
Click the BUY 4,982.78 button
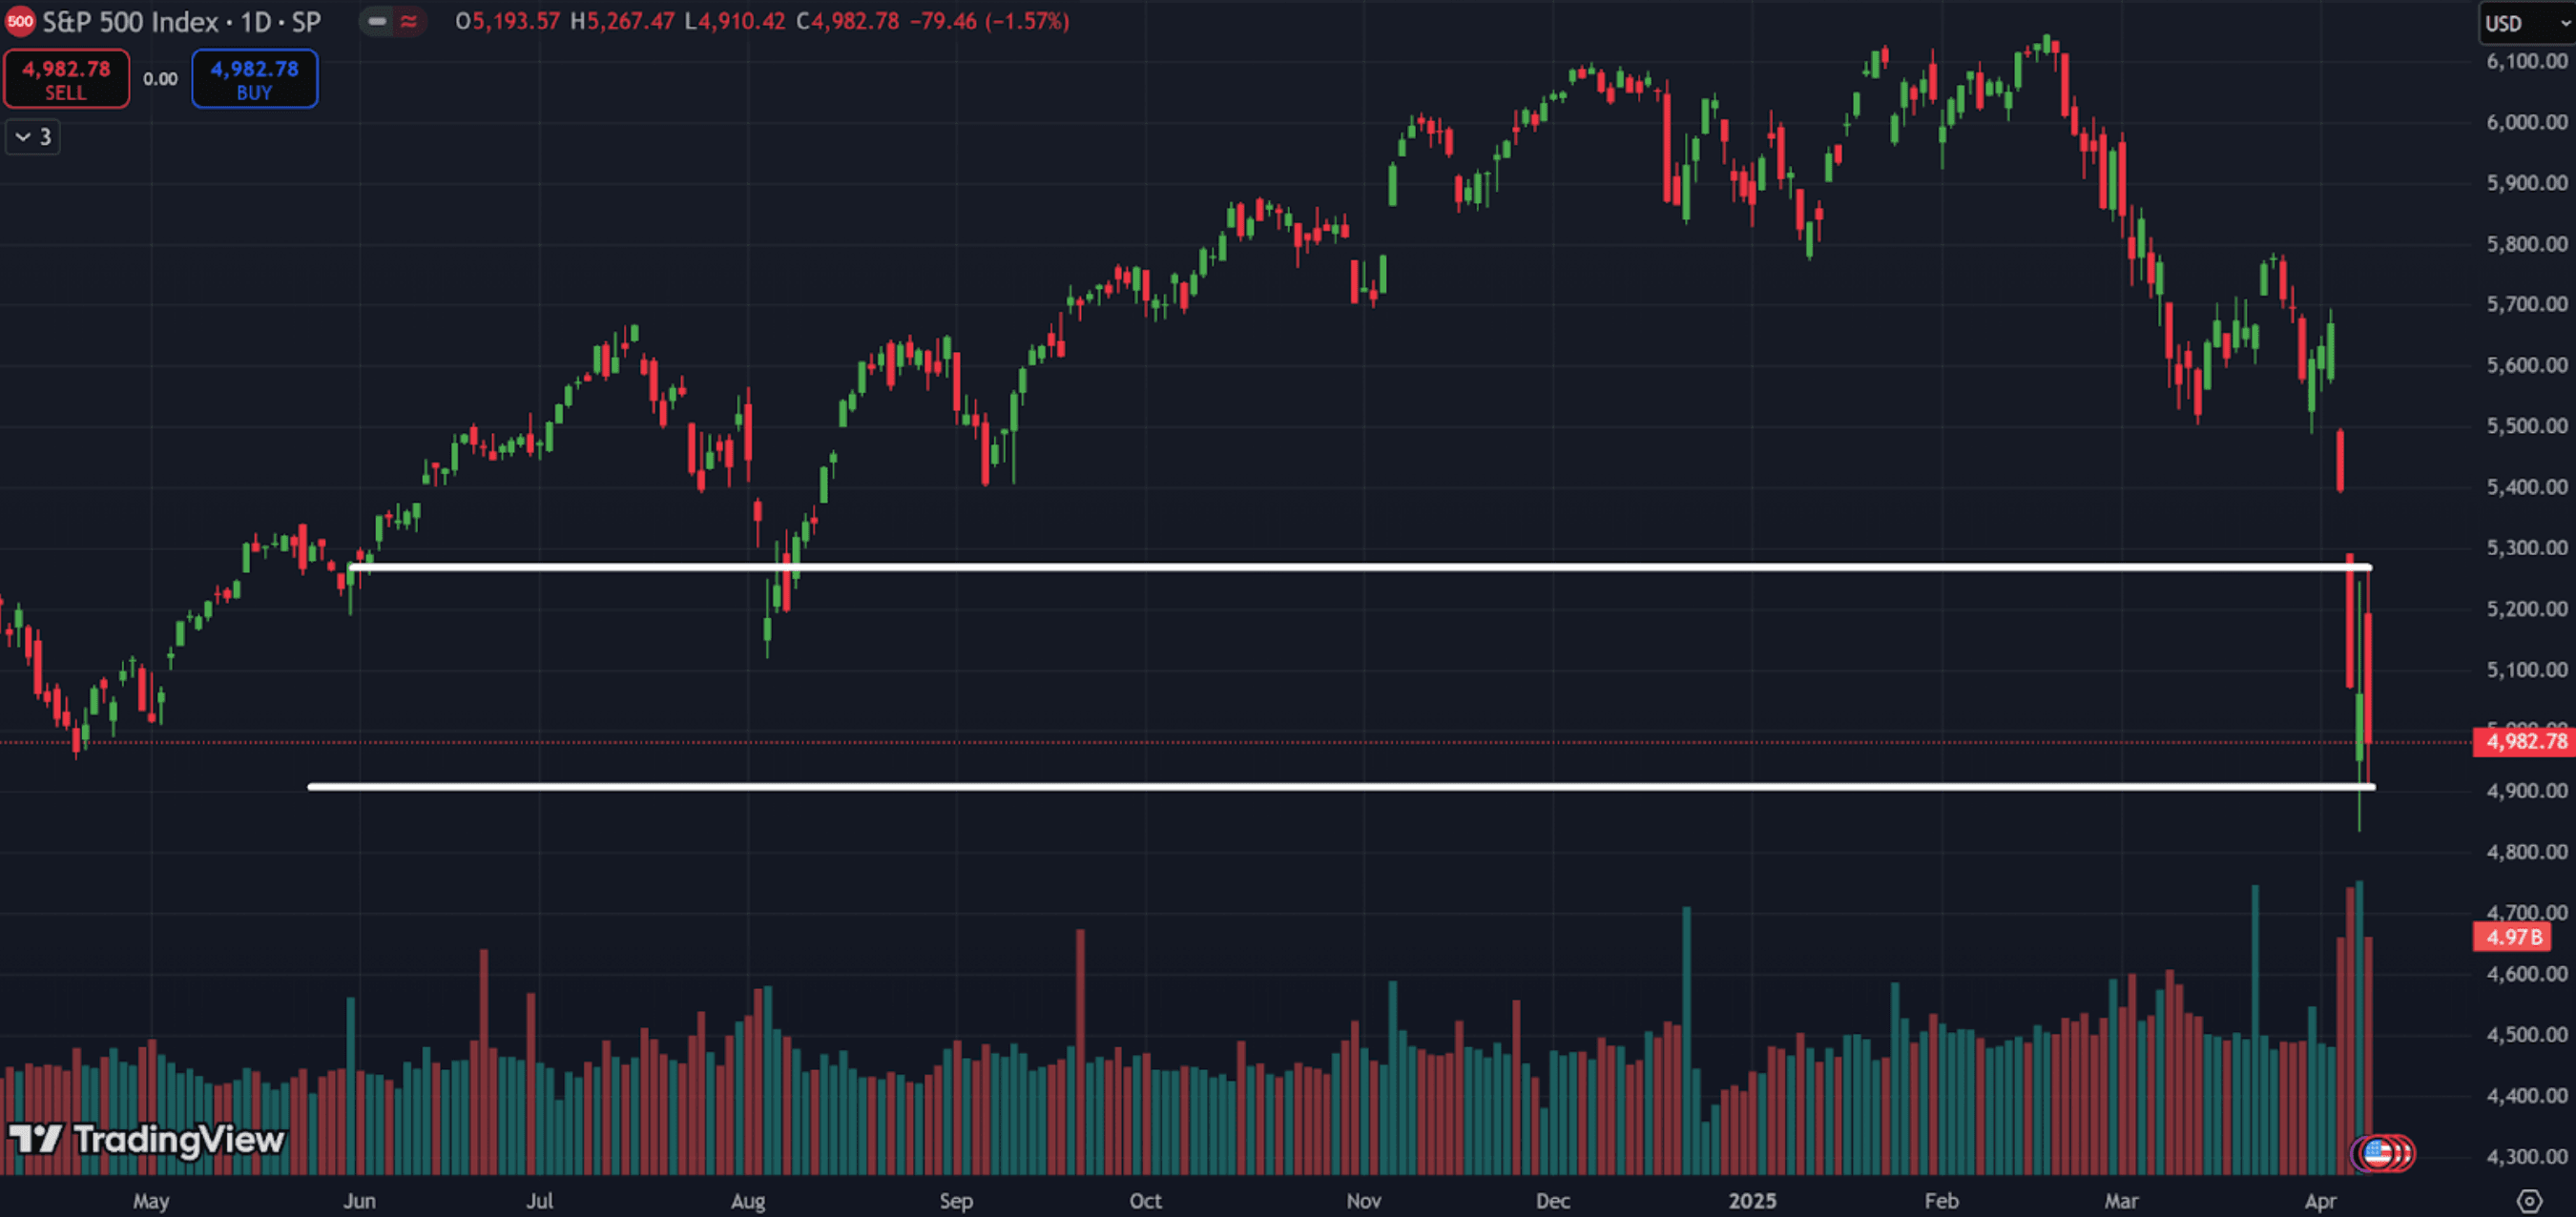click(254, 79)
